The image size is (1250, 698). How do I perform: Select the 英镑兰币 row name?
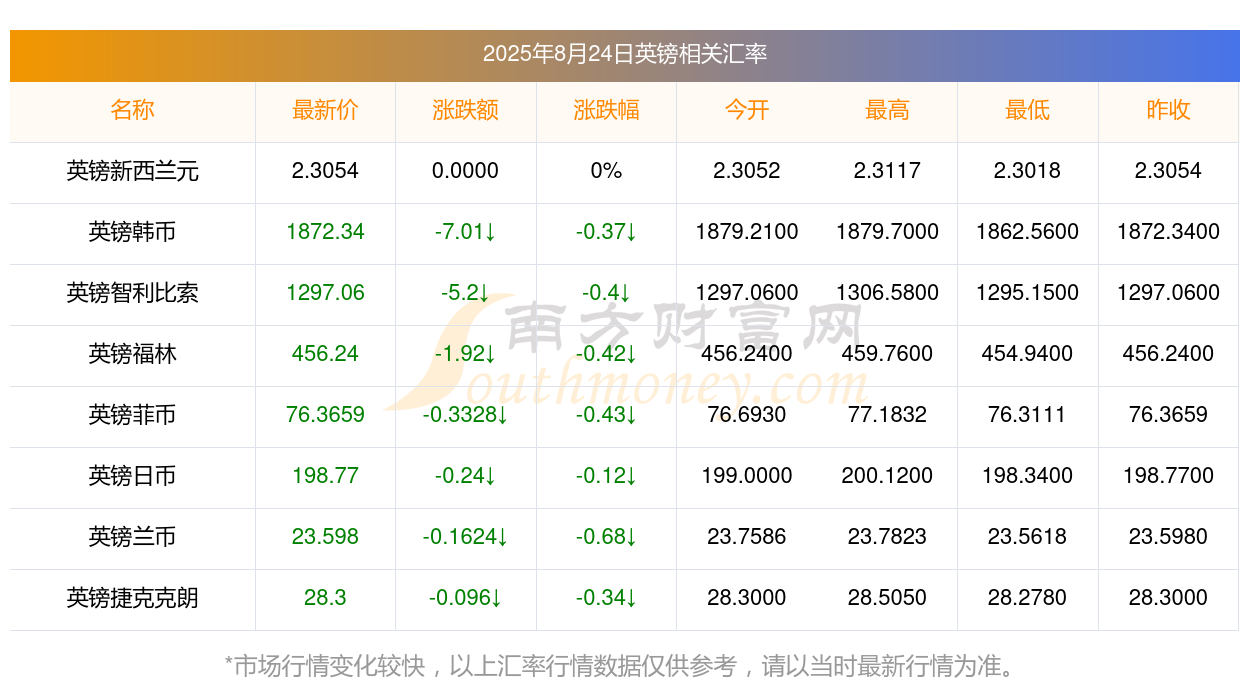[133, 537]
